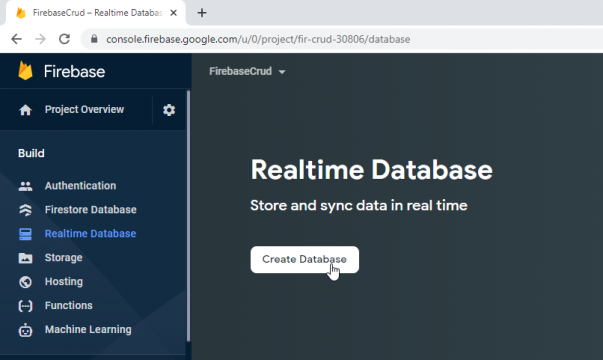Viewport: 603px width, 360px height.
Task: Click the dropdown arrow beside FirebaseCrud
Action: [x=282, y=72]
